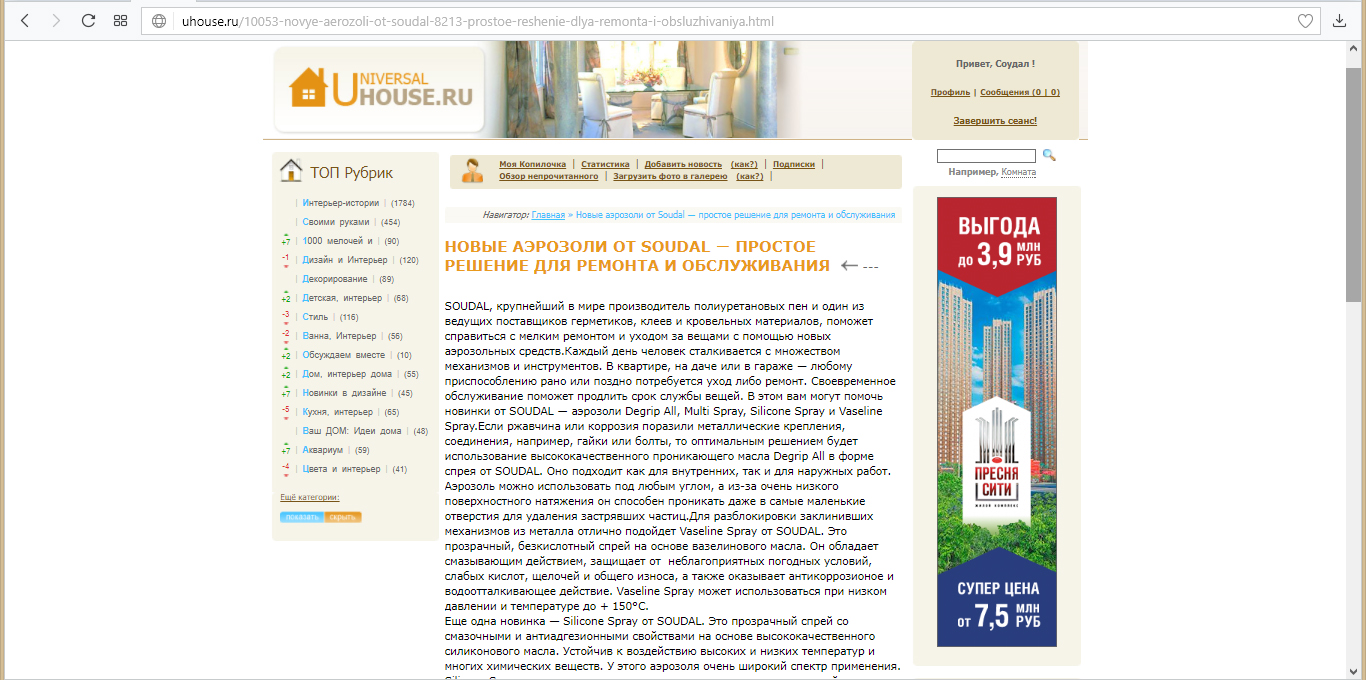Click the blue показать button
Viewport: 1366px width, 680px height.
click(x=302, y=517)
